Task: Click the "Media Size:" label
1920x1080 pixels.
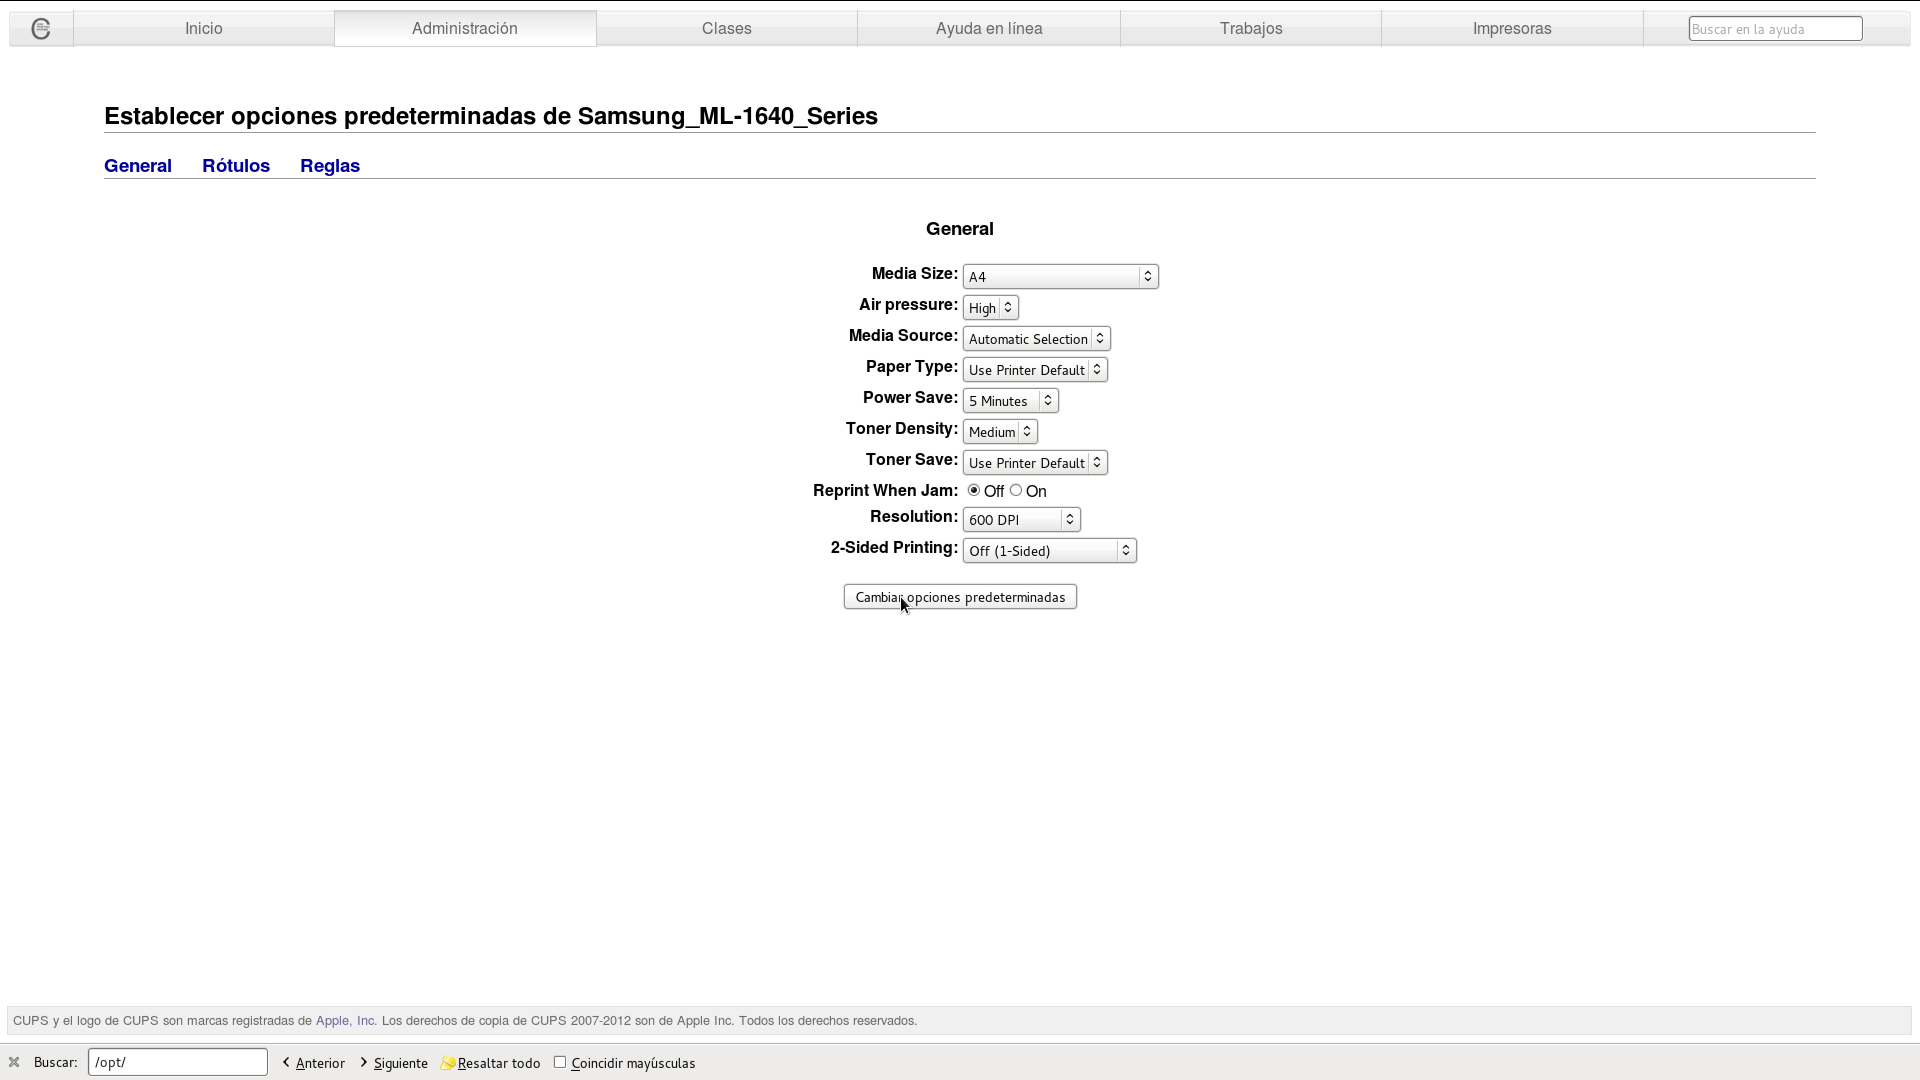Action: 915,274
